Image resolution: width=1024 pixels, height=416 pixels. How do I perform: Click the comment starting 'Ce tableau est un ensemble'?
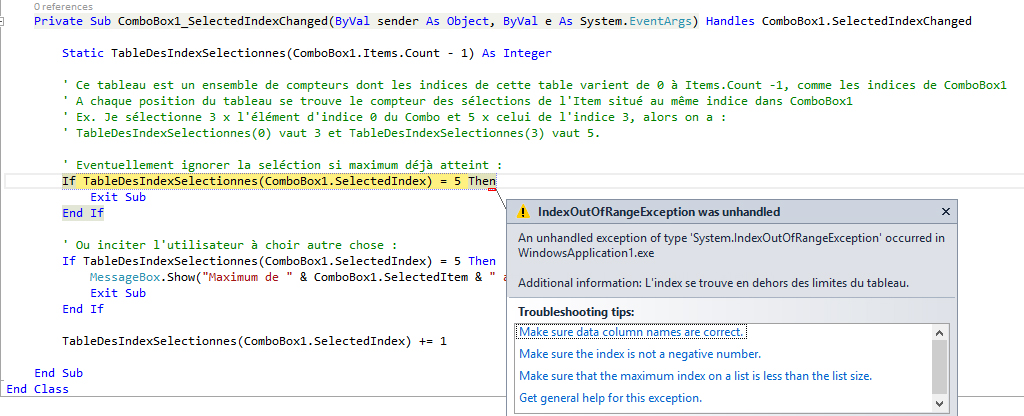click(x=535, y=86)
